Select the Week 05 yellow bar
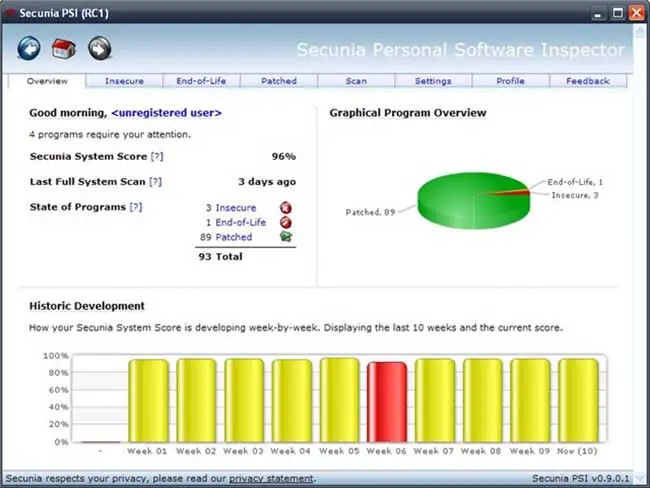 click(340, 400)
